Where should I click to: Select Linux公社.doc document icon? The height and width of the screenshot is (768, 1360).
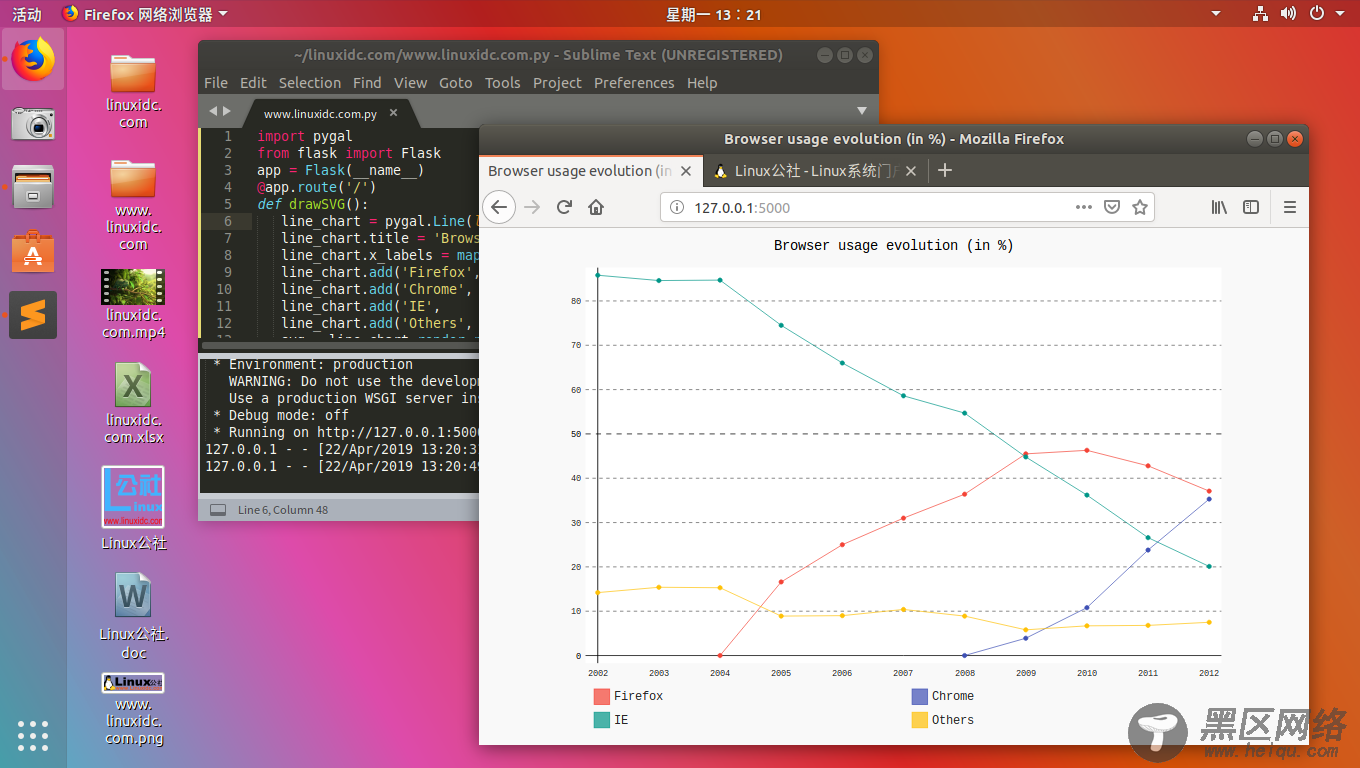point(133,616)
